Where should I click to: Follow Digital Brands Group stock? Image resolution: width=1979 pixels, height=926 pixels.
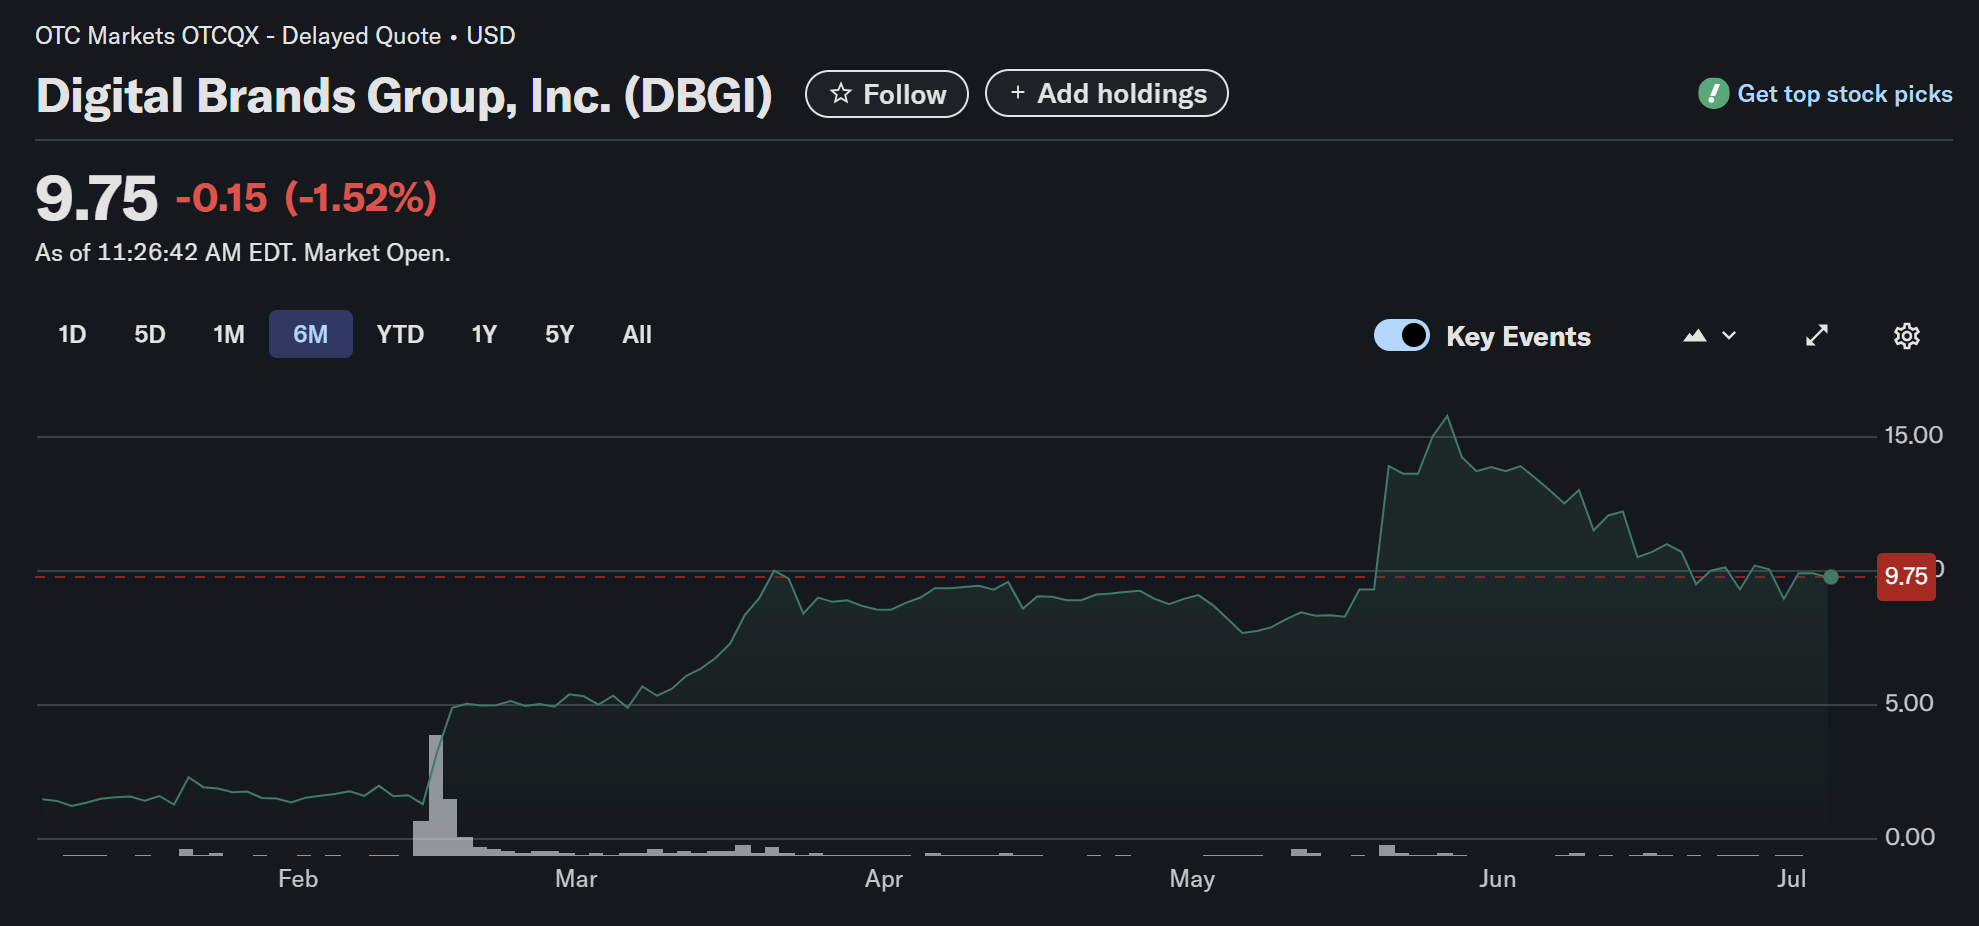(886, 94)
